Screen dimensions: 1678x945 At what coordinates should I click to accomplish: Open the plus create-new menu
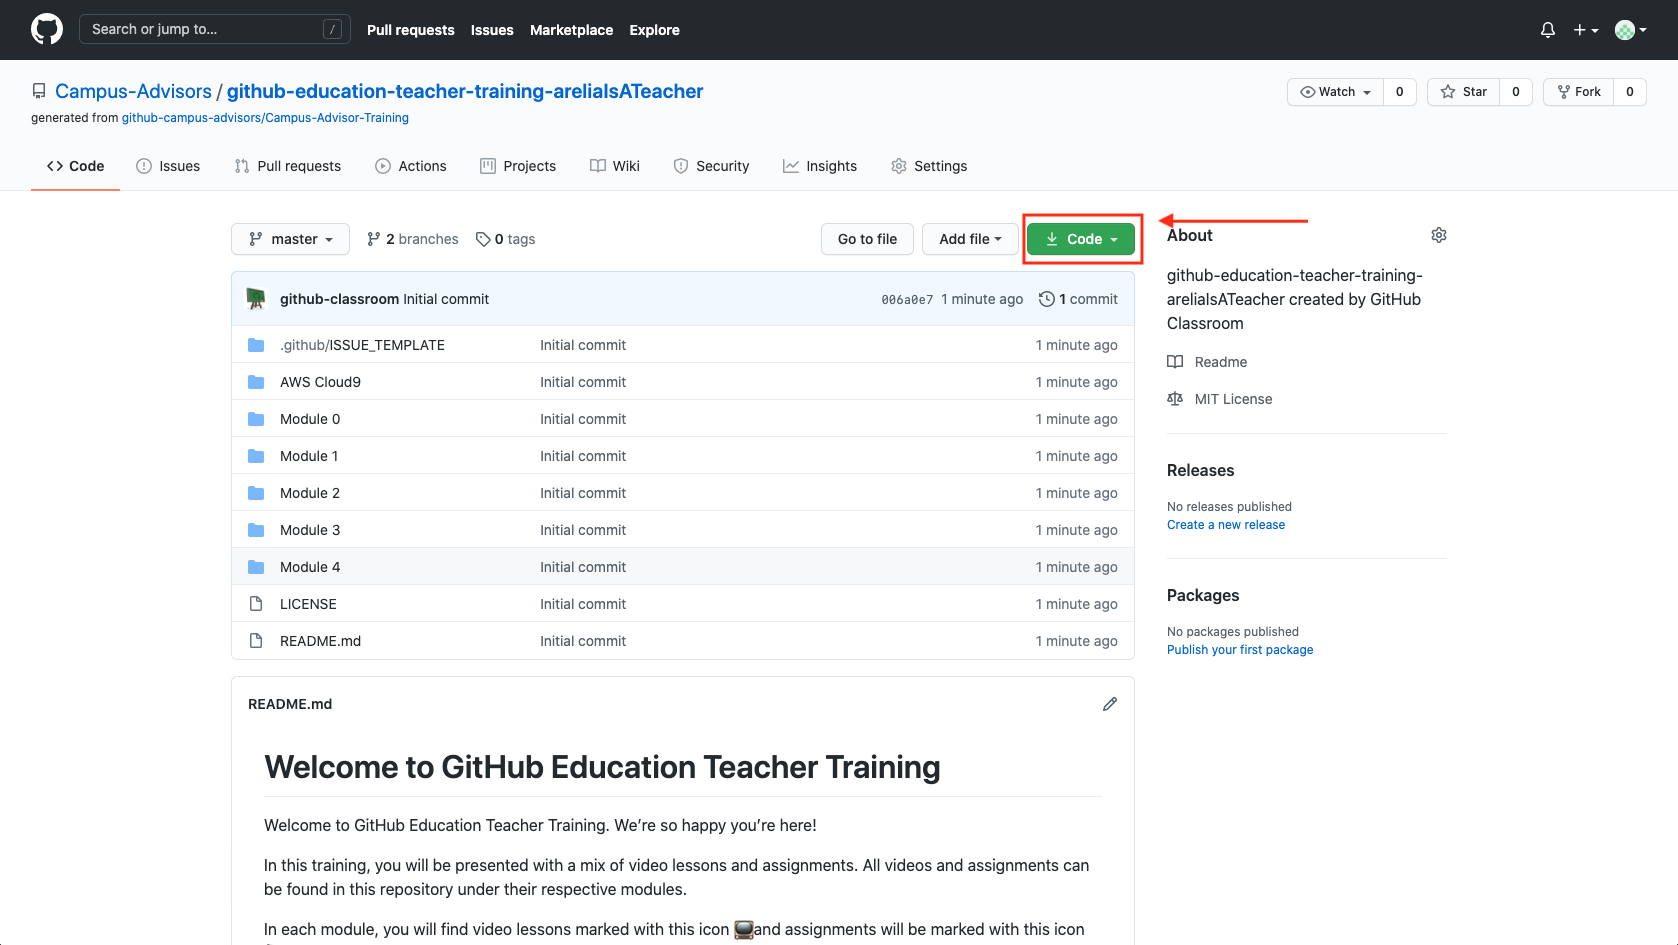(1586, 30)
